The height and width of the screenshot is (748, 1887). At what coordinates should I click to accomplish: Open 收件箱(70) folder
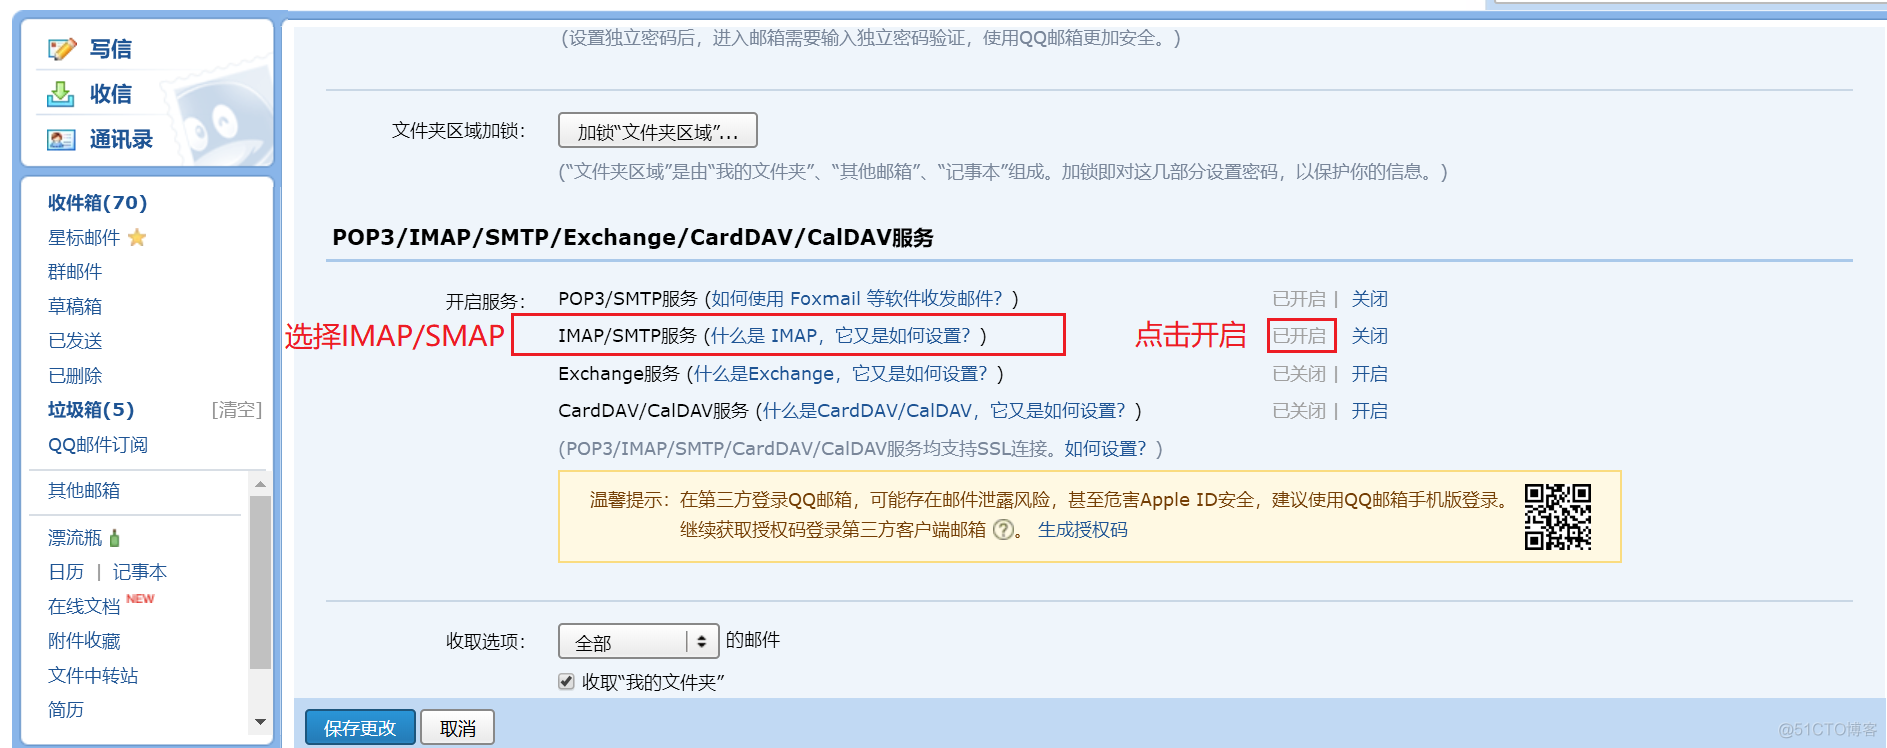pyautogui.click(x=97, y=203)
